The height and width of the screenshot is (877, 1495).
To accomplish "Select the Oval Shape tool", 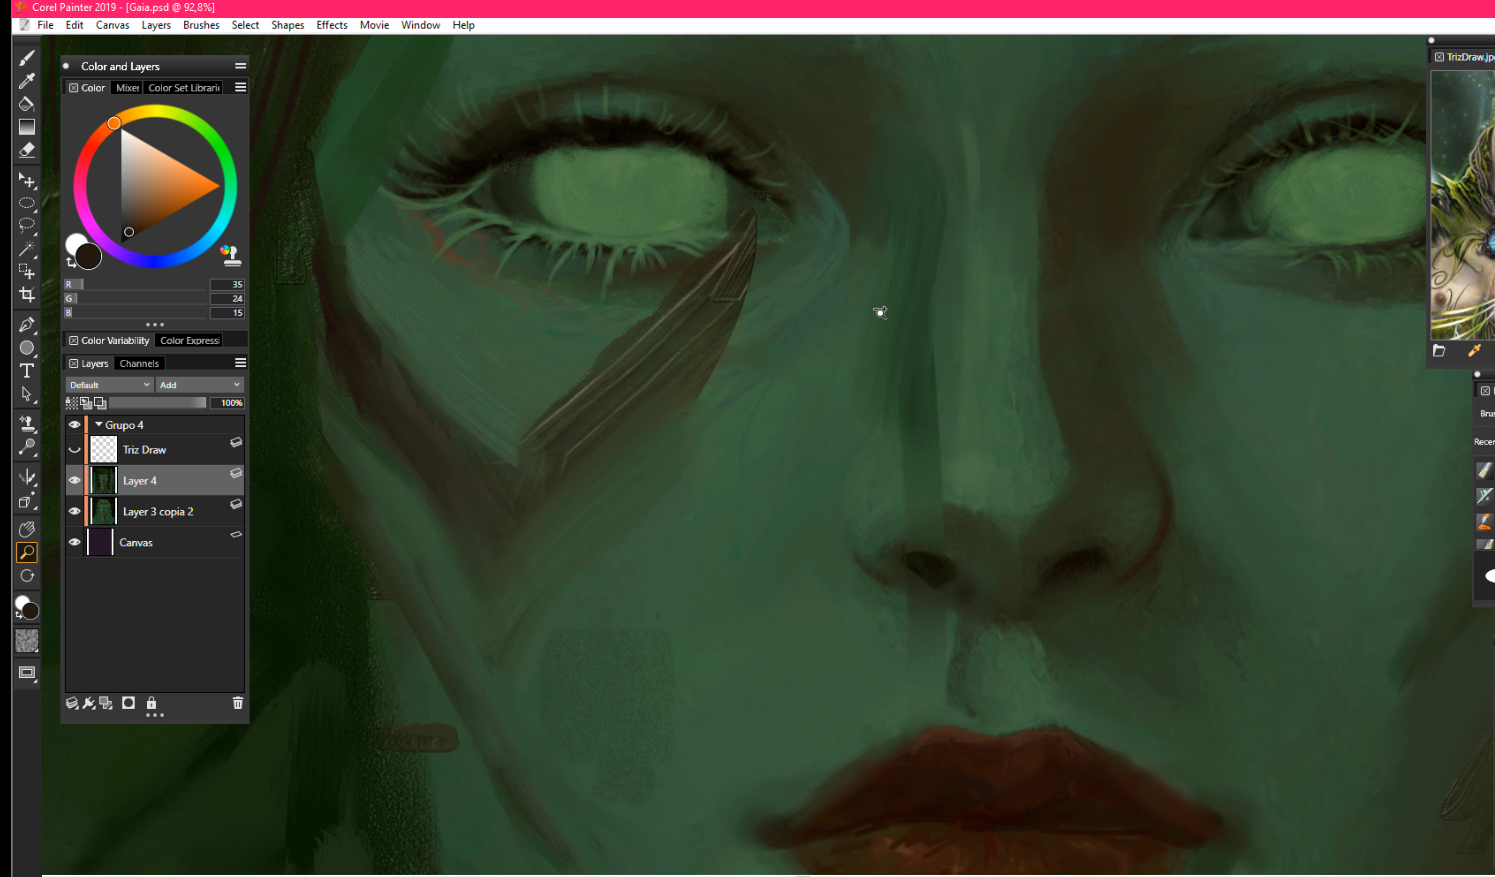I will [27, 348].
